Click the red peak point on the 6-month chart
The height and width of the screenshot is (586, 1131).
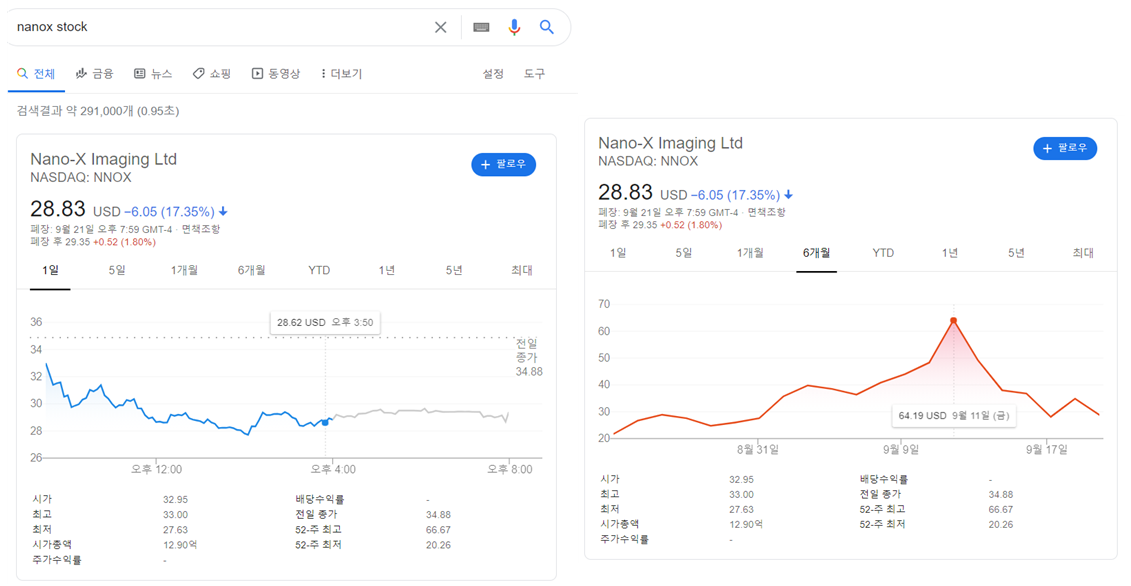954,320
